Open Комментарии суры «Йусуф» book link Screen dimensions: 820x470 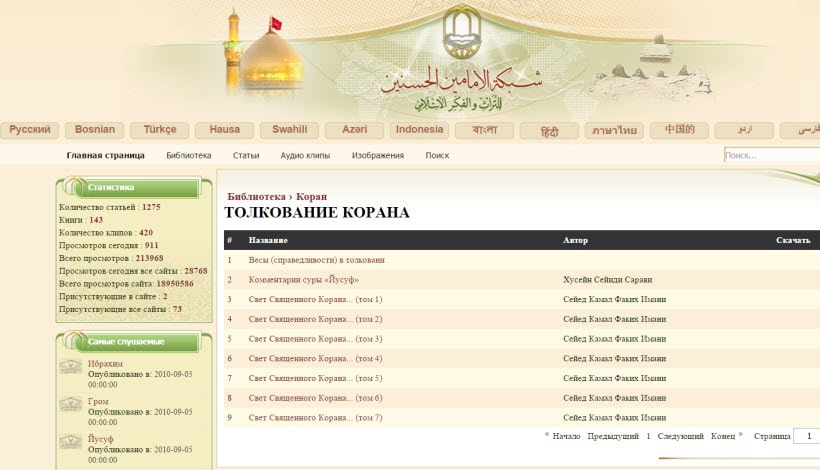coord(303,280)
